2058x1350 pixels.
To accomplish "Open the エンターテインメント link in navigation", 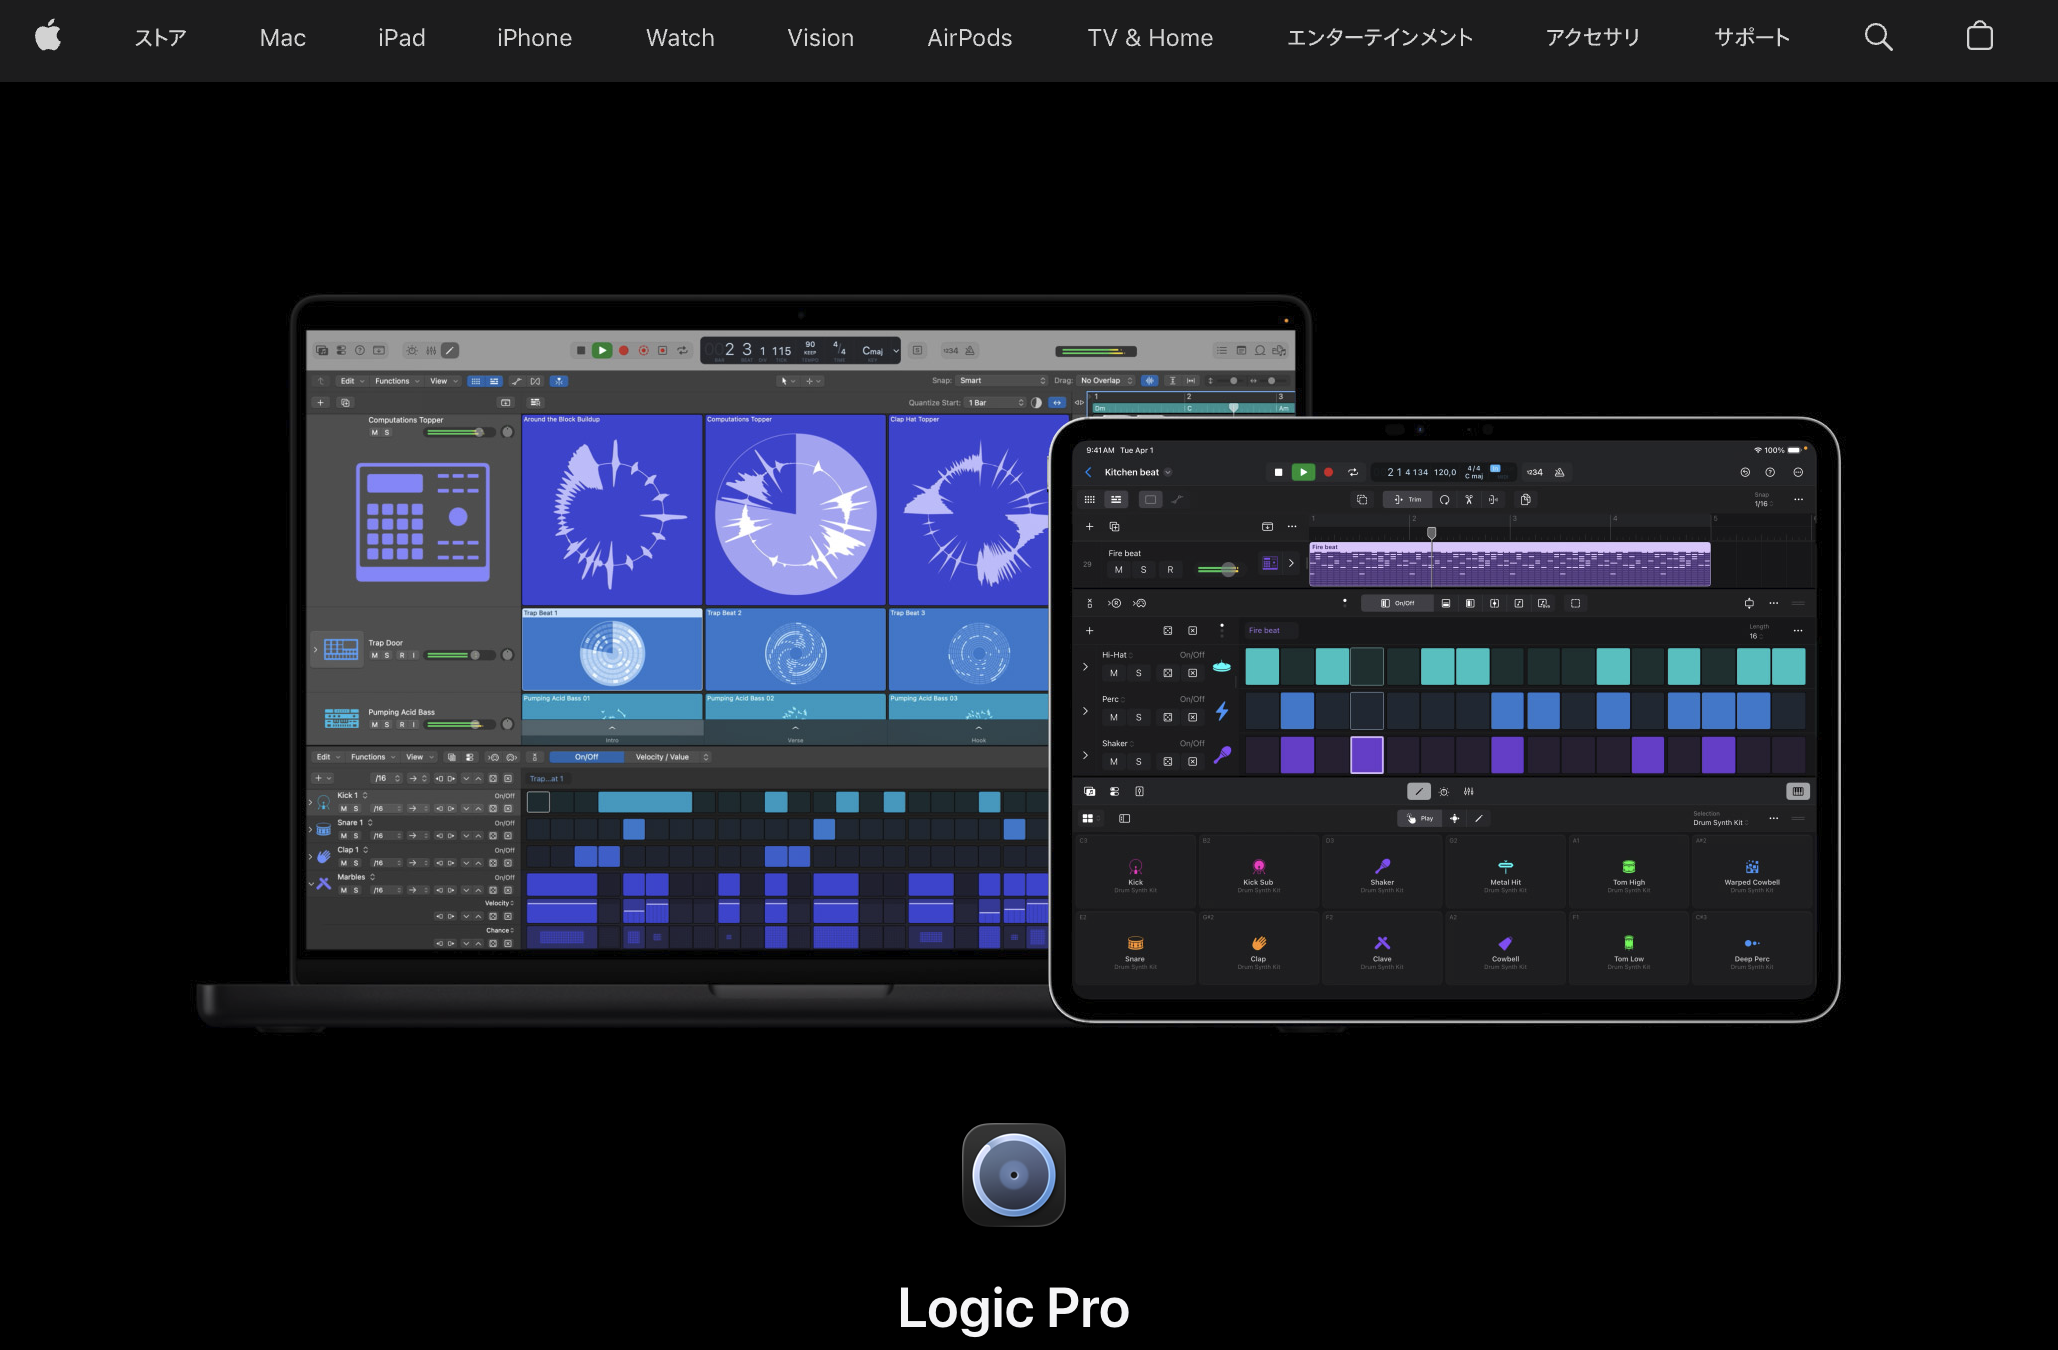I will [x=1380, y=38].
